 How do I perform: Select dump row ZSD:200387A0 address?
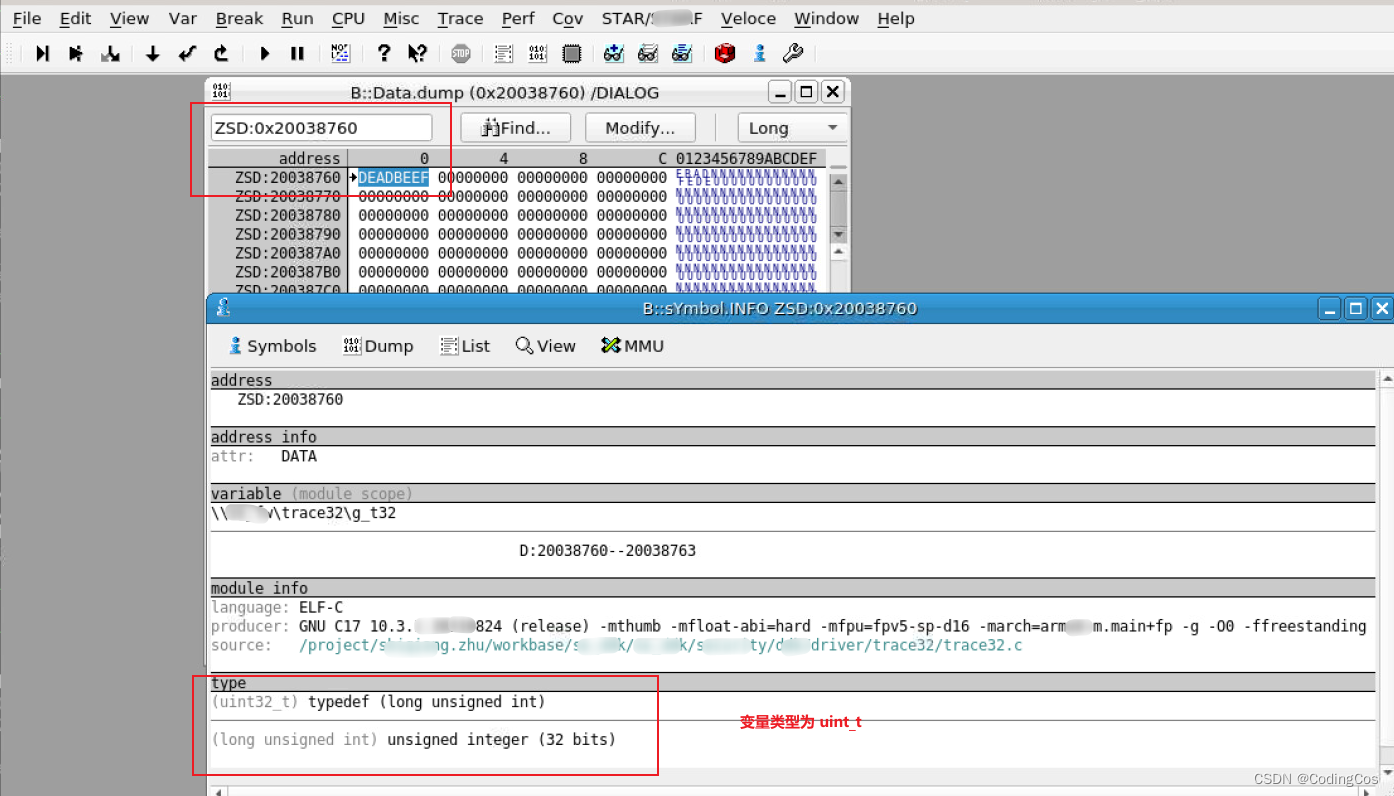pos(288,254)
